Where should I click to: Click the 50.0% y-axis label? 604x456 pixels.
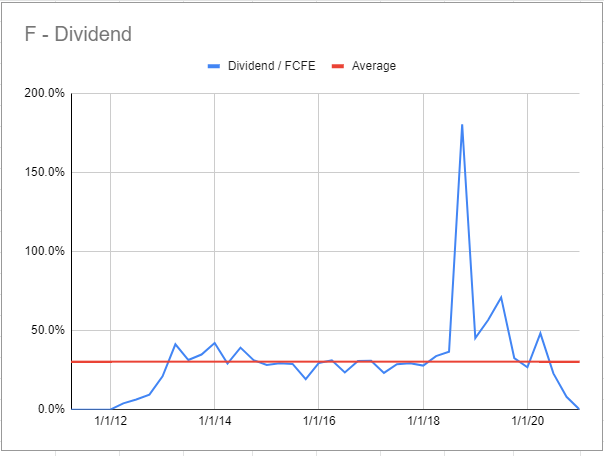point(48,330)
